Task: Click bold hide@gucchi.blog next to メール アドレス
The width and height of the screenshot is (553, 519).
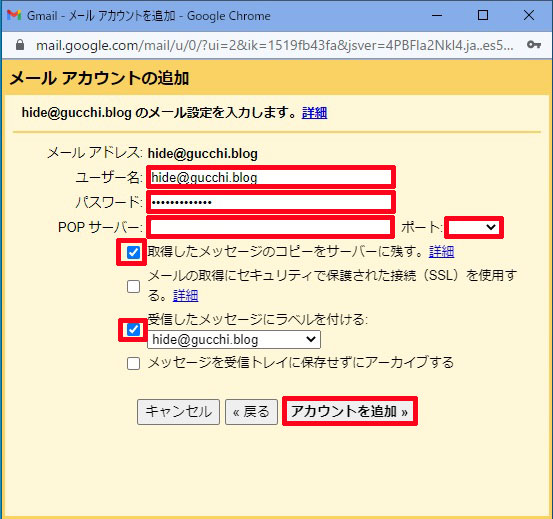Action: pos(203,154)
